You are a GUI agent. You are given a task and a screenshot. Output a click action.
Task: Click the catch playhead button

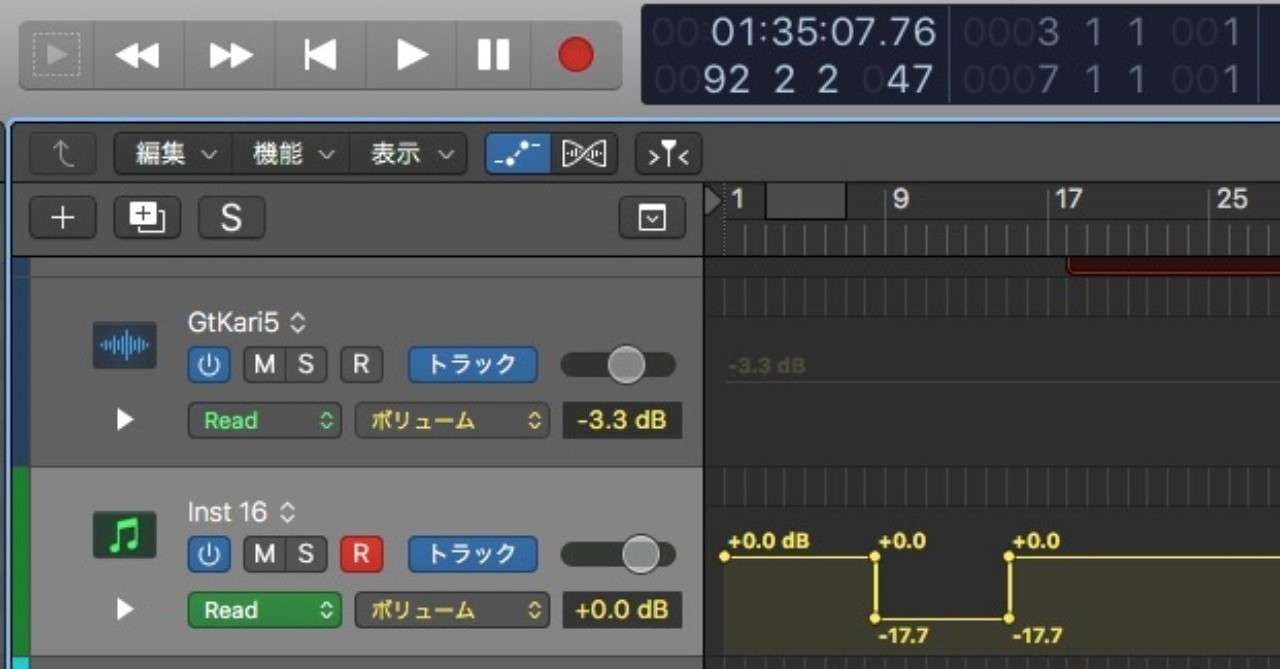tap(668, 154)
